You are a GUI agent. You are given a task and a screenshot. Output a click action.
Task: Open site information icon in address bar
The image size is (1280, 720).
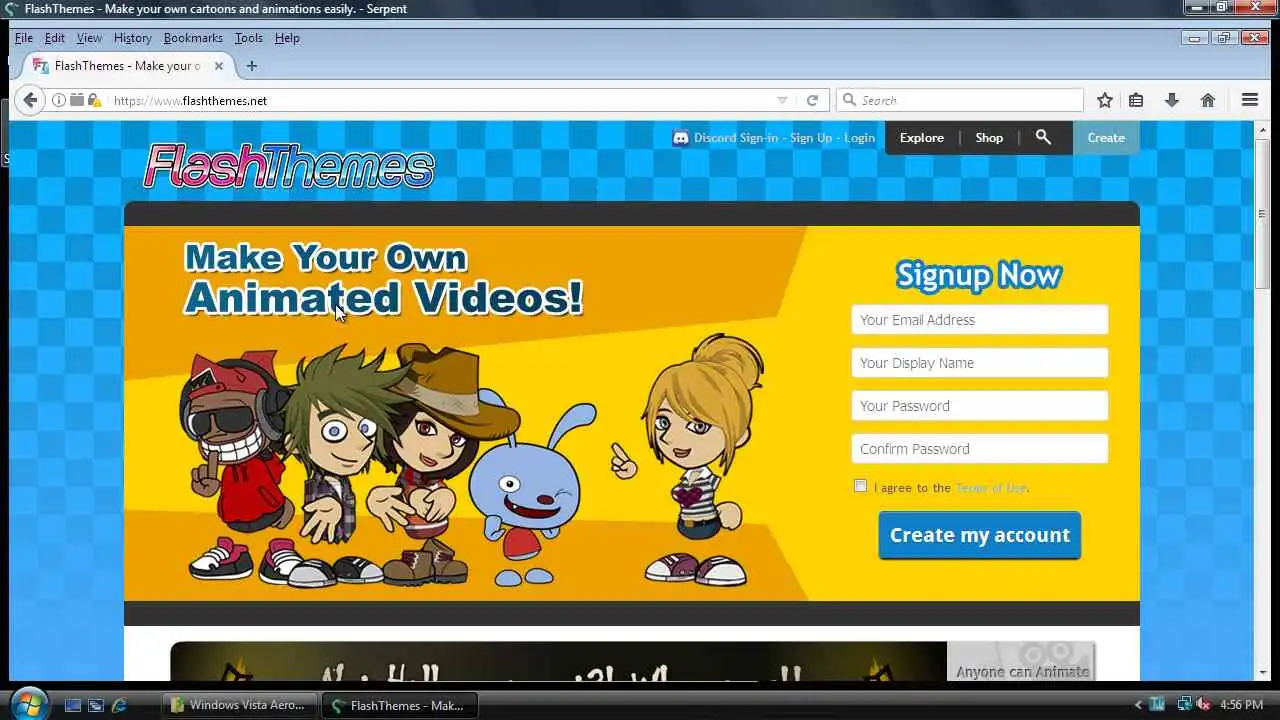[59, 100]
